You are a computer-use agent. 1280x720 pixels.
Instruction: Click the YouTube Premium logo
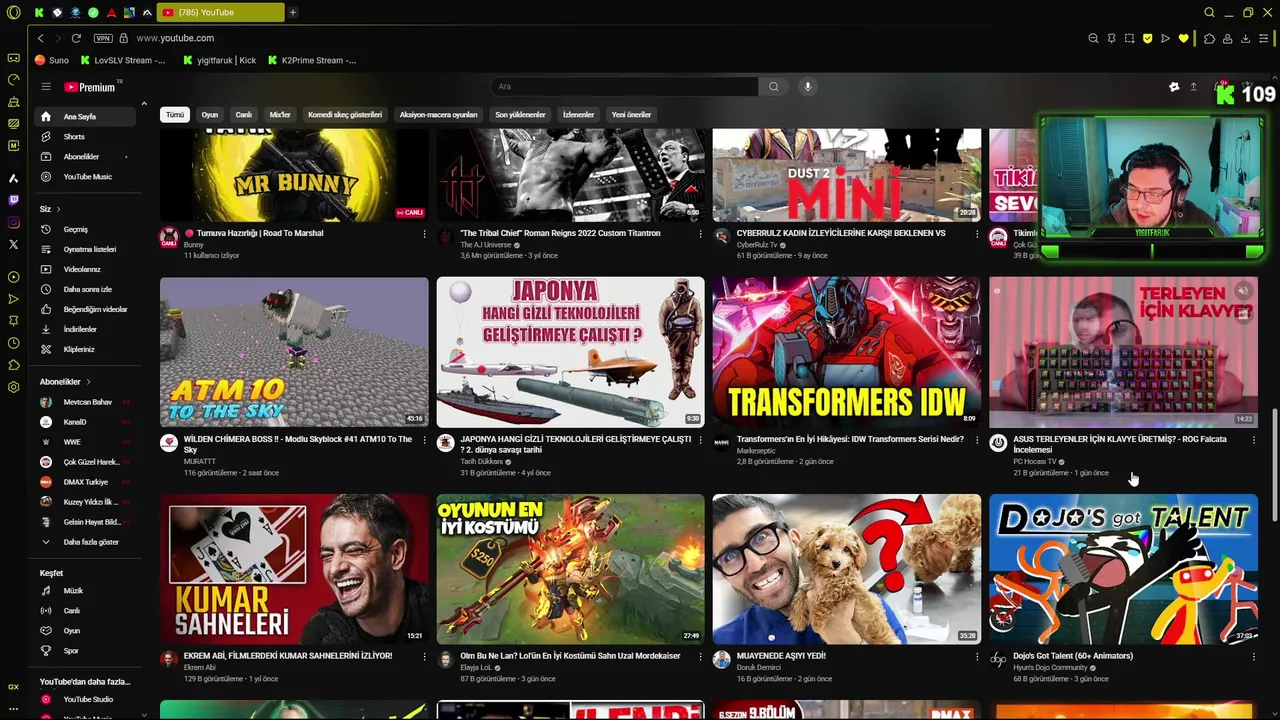pyautogui.click(x=90, y=87)
